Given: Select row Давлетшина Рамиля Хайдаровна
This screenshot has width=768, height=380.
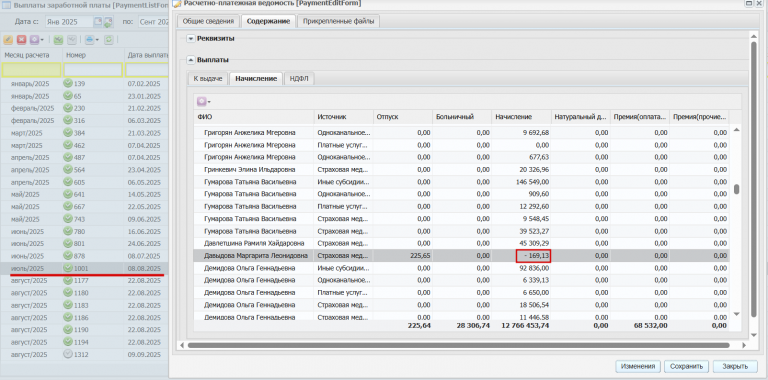Looking at the screenshot, I should (461, 243).
